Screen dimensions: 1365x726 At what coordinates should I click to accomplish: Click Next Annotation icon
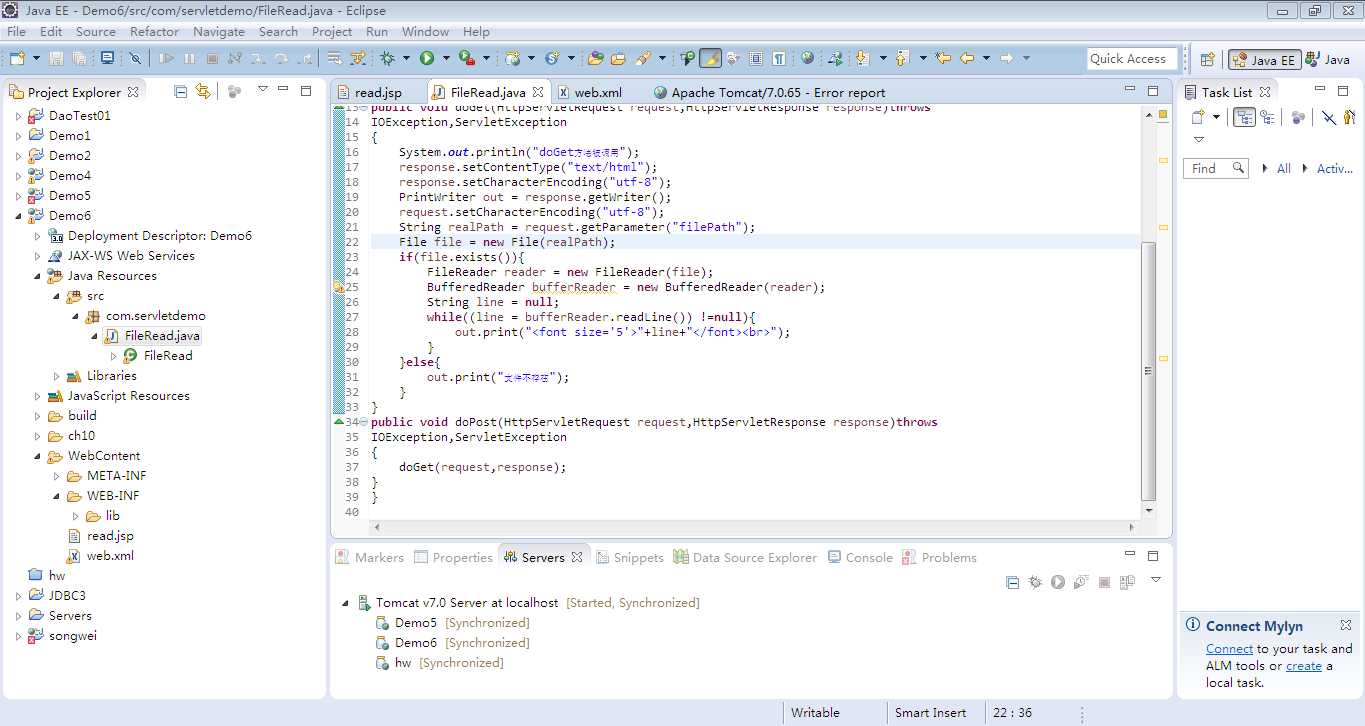[862, 58]
